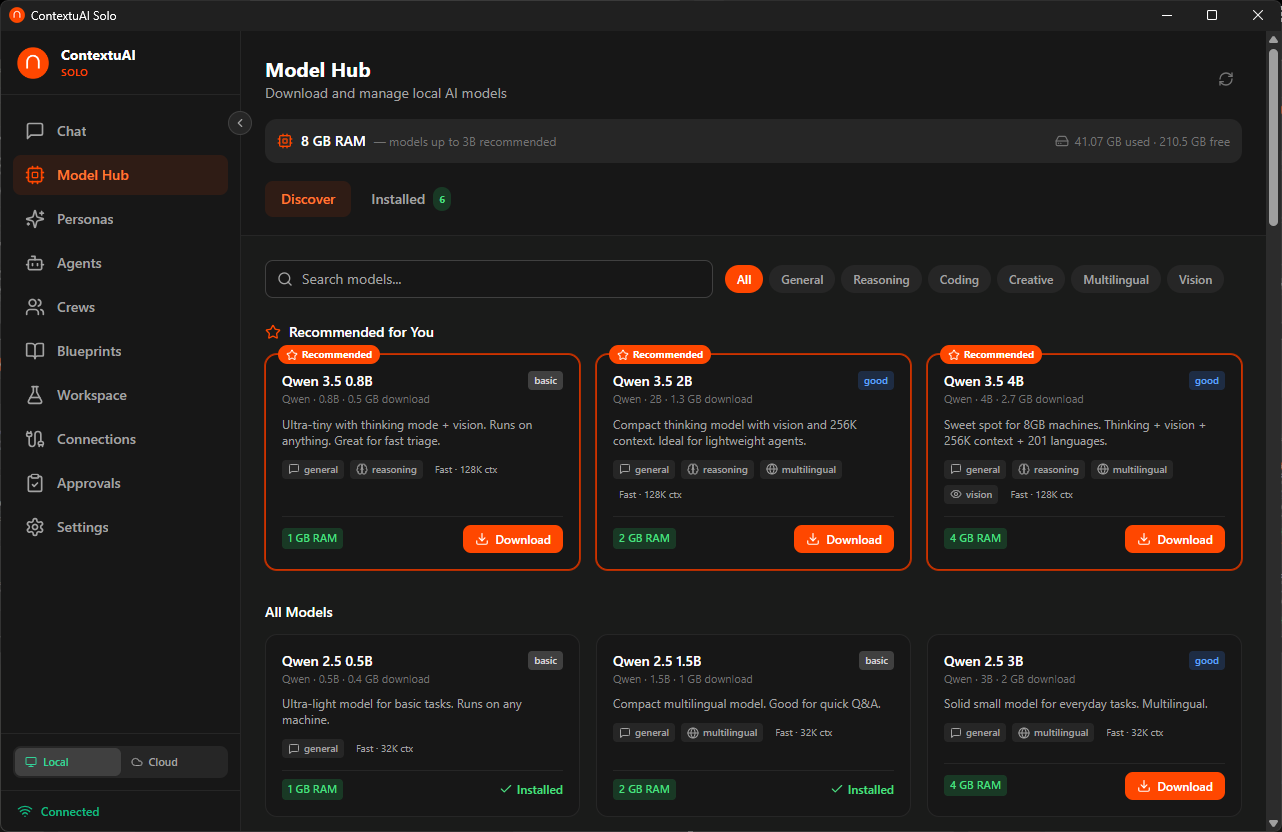The height and width of the screenshot is (832, 1282).
Task: Download the Qwen 3.5 4B model
Action: pyautogui.click(x=1175, y=539)
